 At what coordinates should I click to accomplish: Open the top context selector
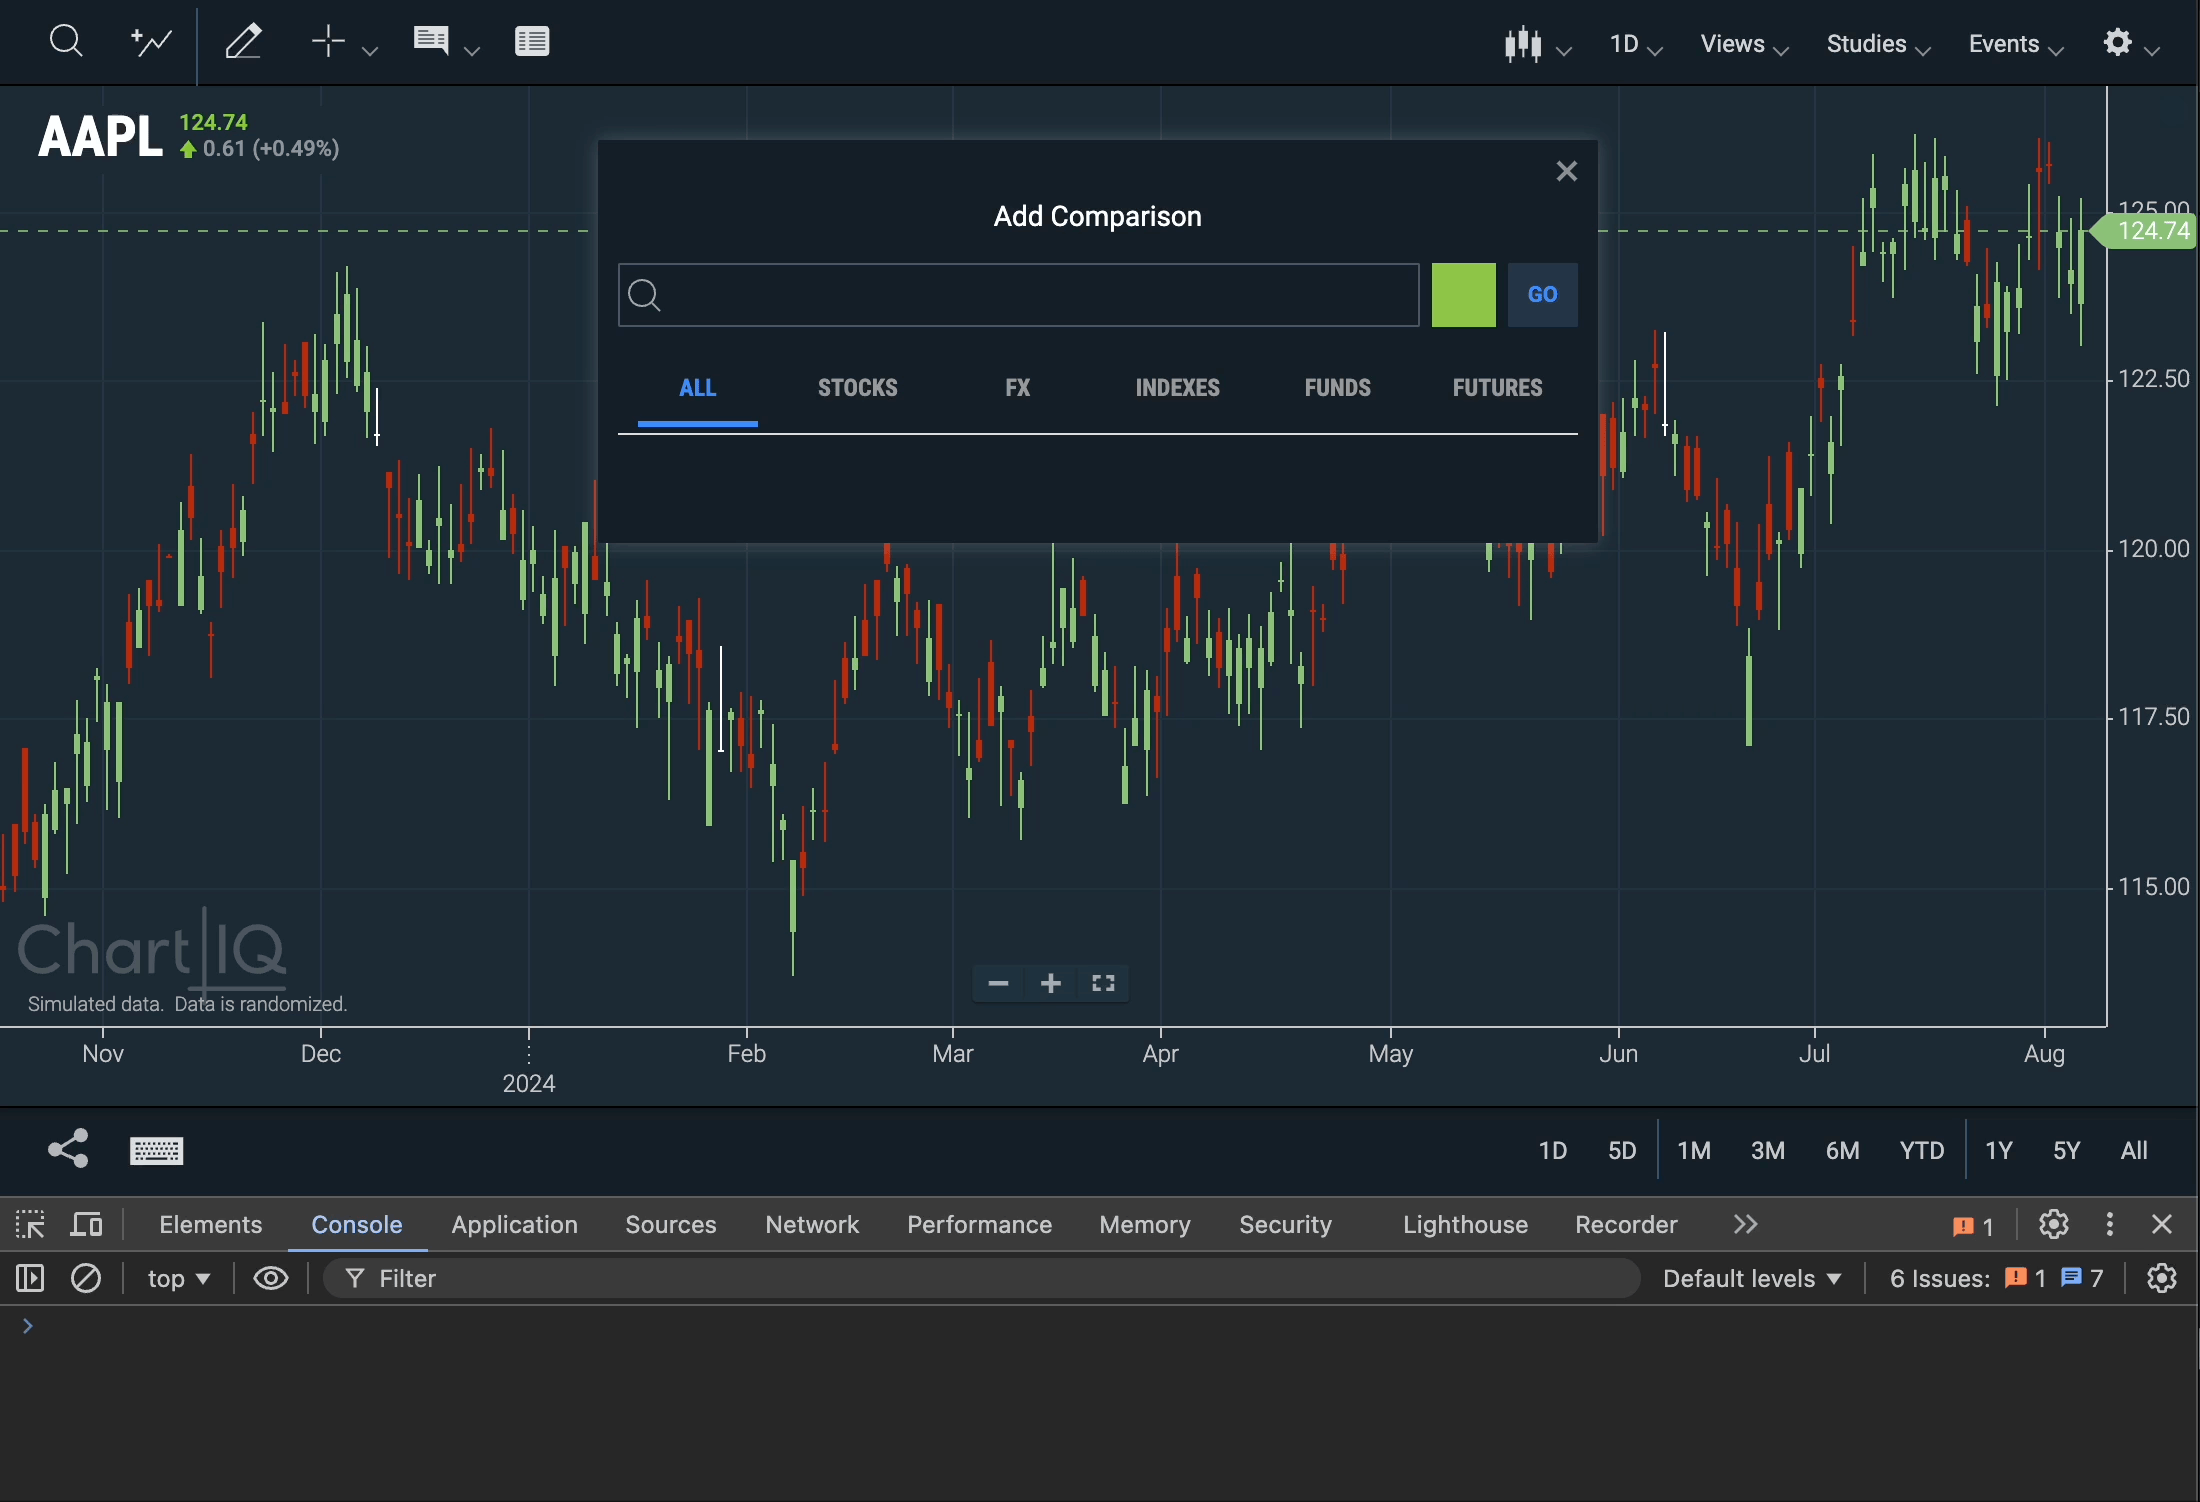point(179,1279)
